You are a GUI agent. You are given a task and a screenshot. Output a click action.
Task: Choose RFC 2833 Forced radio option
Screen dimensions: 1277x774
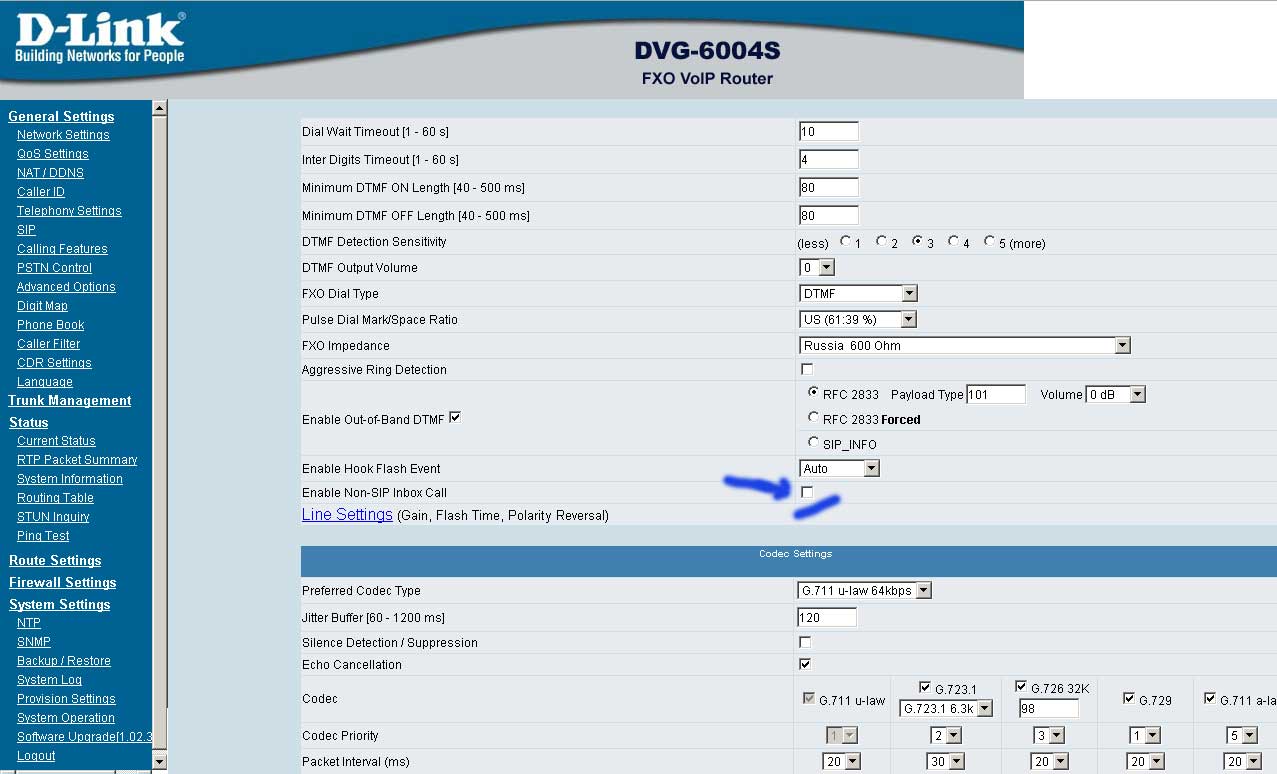tap(813, 418)
